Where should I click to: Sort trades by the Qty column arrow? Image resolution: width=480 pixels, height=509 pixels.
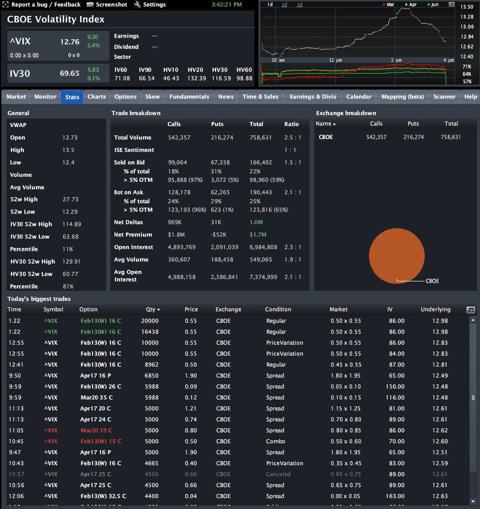158,310
